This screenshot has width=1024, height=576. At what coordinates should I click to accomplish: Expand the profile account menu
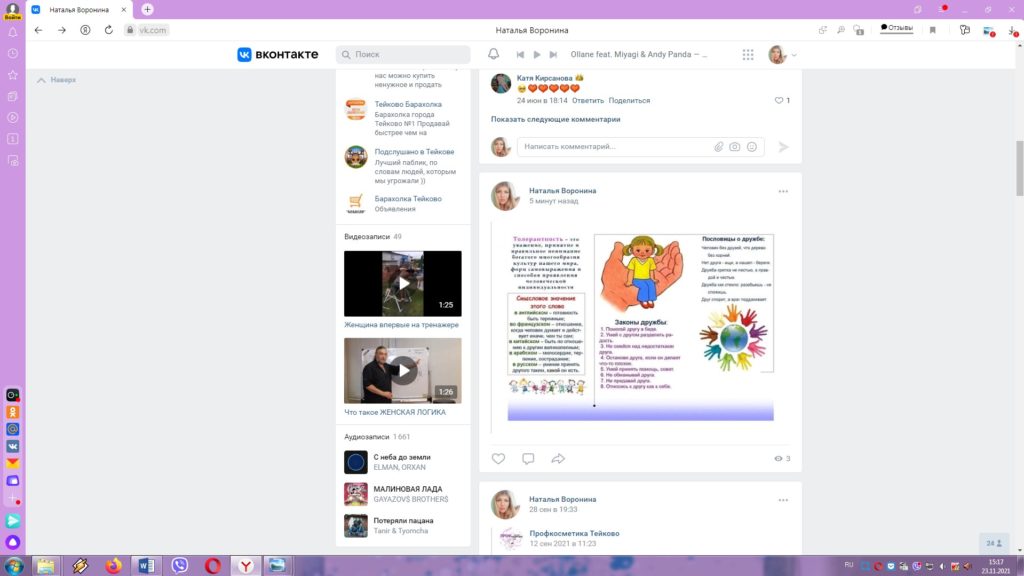pyautogui.click(x=783, y=55)
